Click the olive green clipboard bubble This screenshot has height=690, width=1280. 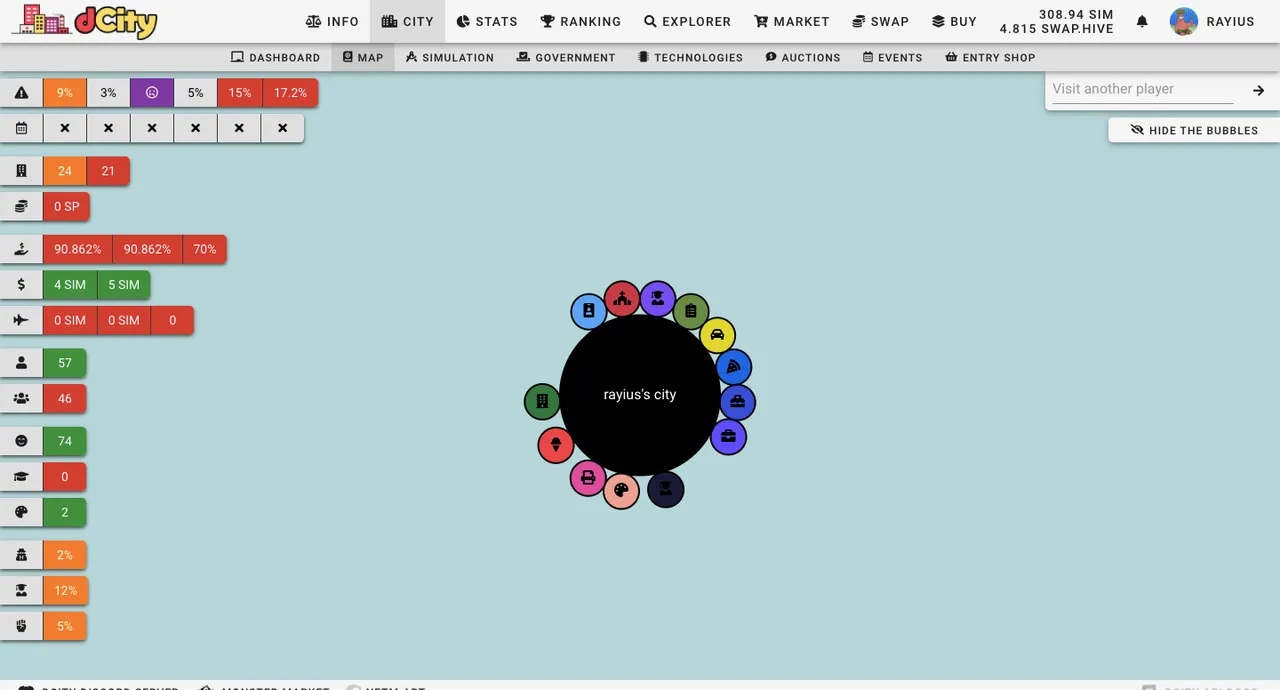click(691, 311)
